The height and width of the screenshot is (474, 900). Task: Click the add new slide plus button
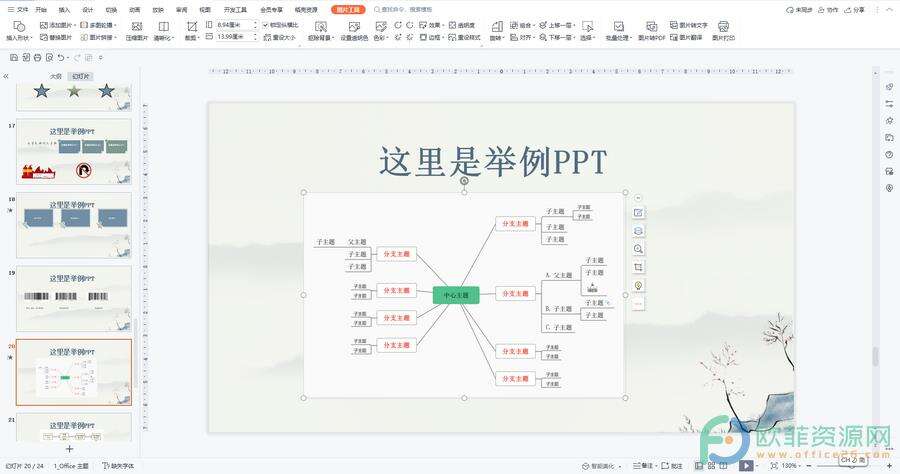pos(69,449)
